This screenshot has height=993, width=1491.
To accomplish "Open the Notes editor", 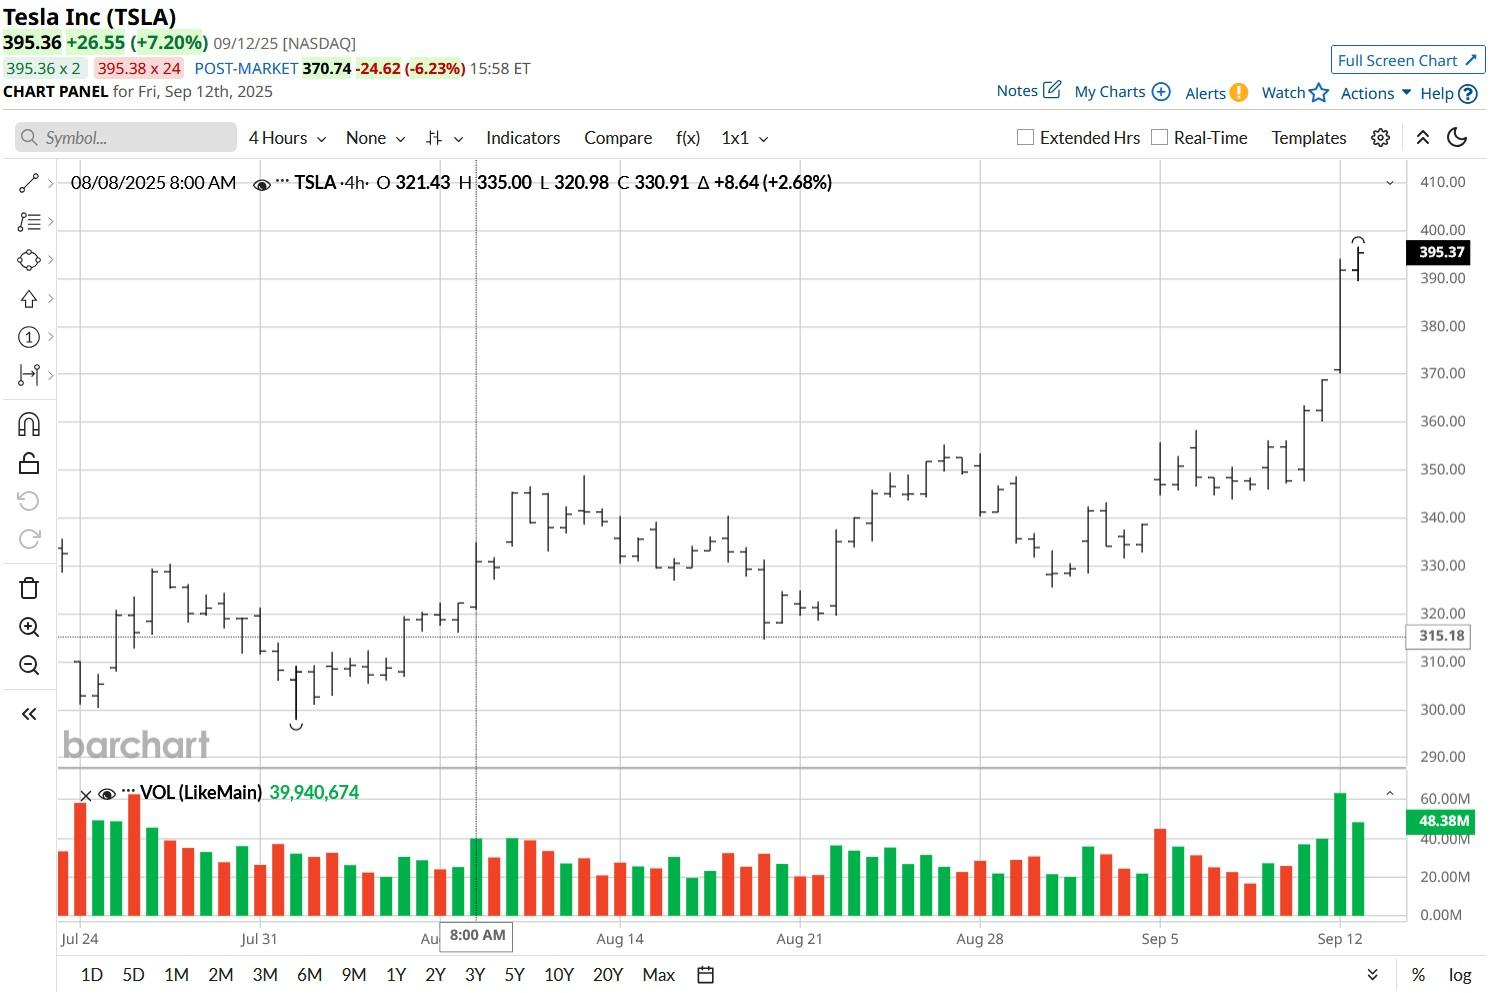I will (x=1028, y=91).
